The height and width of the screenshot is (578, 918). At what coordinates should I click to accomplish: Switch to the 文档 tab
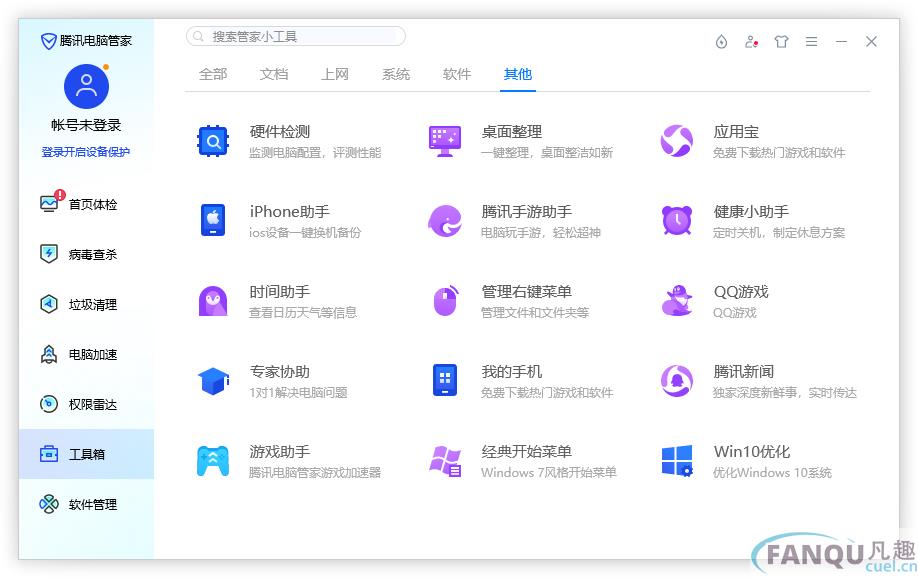coord(274,74)
